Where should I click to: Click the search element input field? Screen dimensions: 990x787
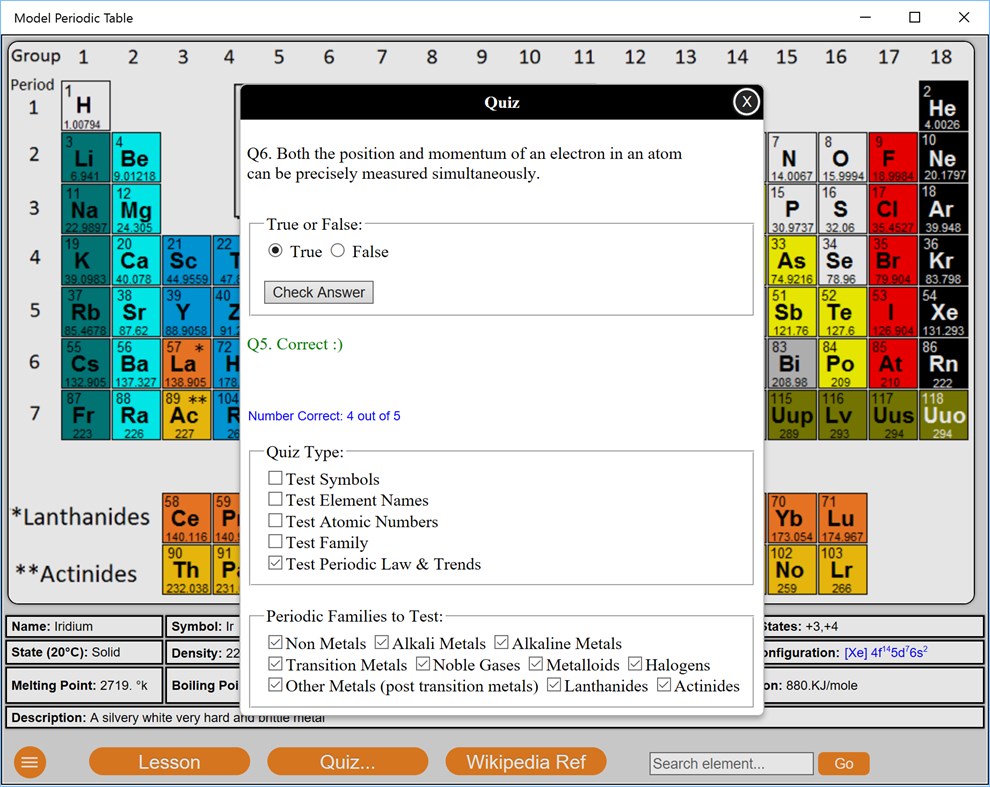point(731,763)
